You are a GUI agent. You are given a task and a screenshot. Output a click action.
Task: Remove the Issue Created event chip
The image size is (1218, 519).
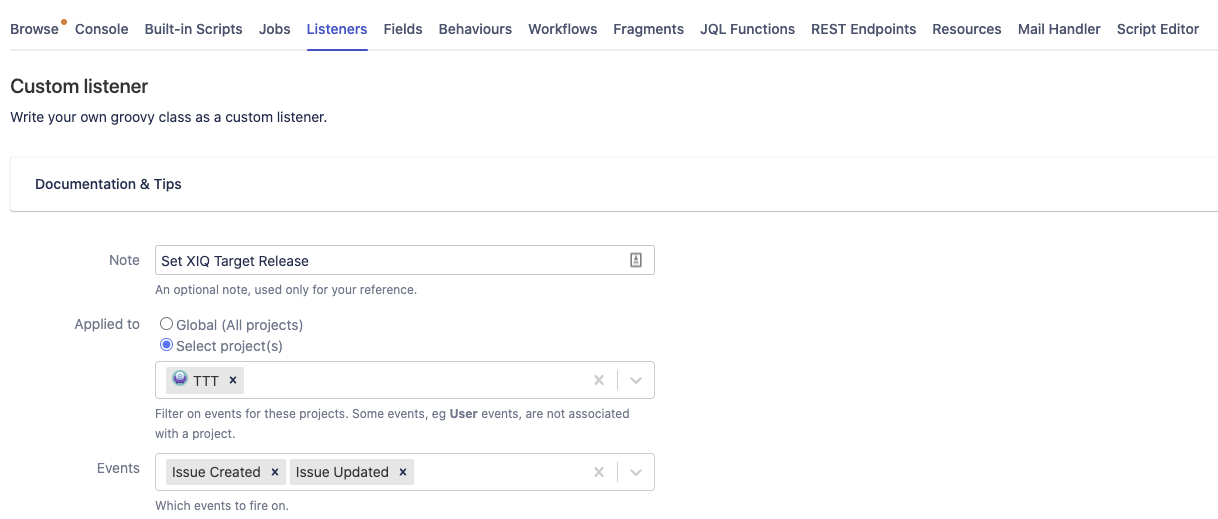(275, 472)
